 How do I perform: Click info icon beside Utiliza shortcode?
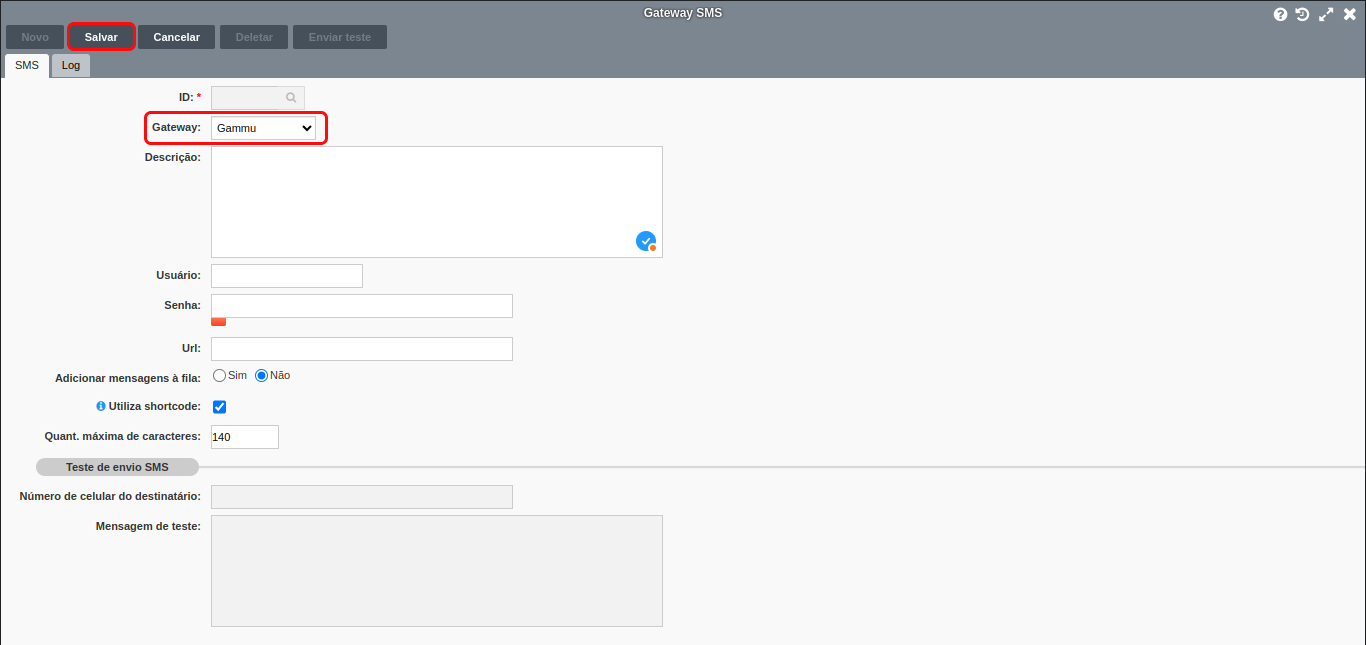coord(100,407)
